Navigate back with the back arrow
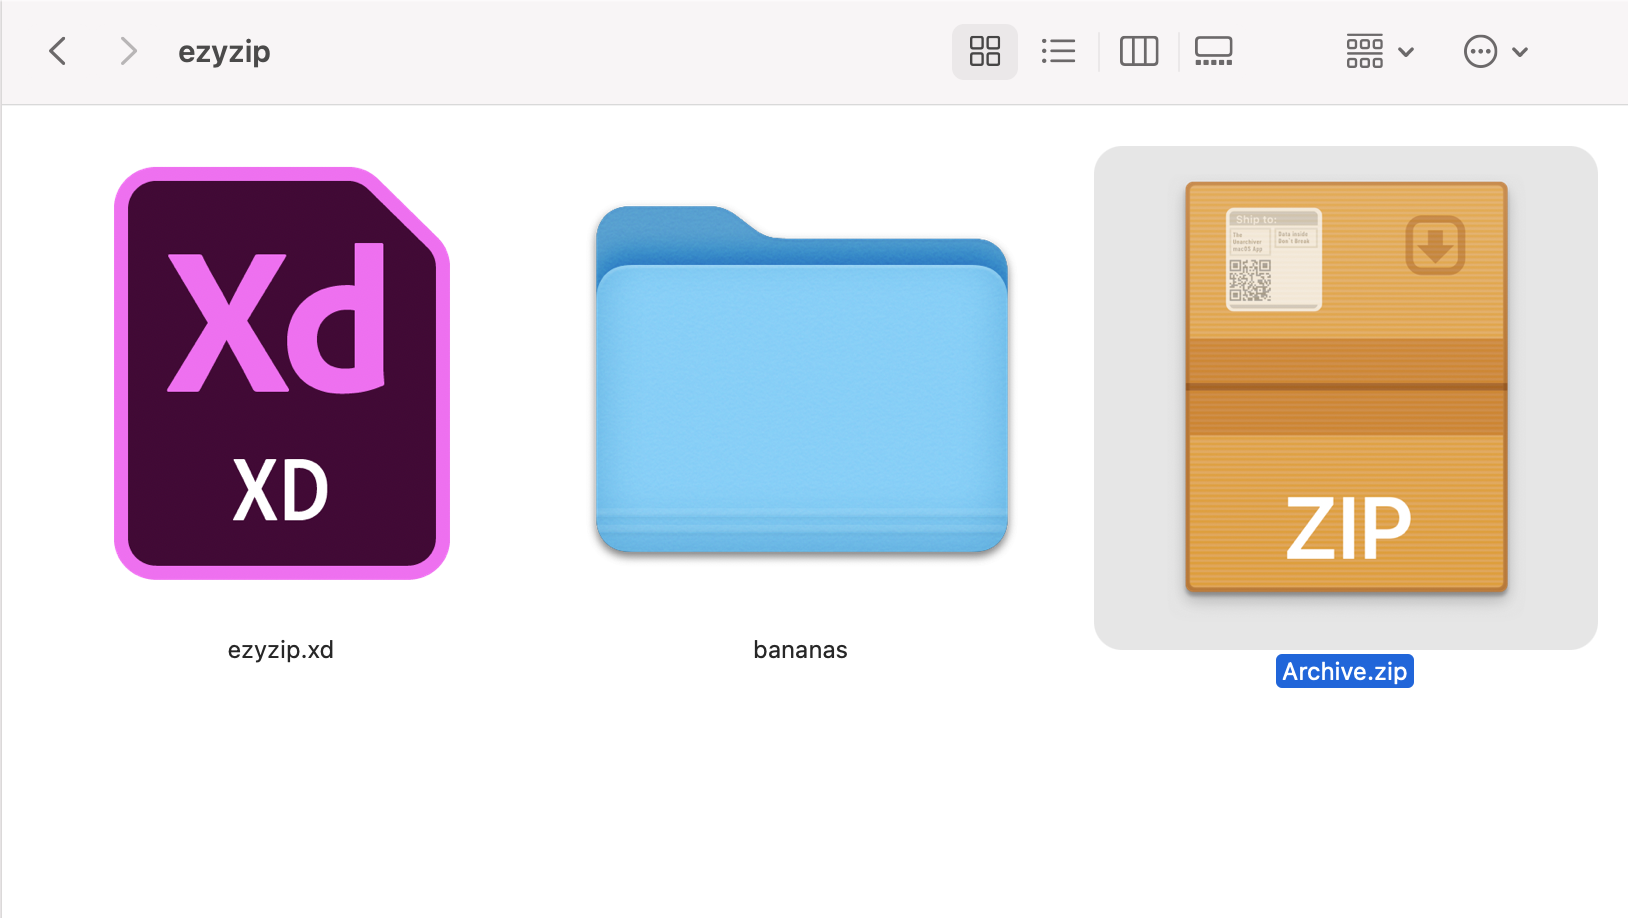Viewport: 1628px width, 918px height. [x=57, y=51]
